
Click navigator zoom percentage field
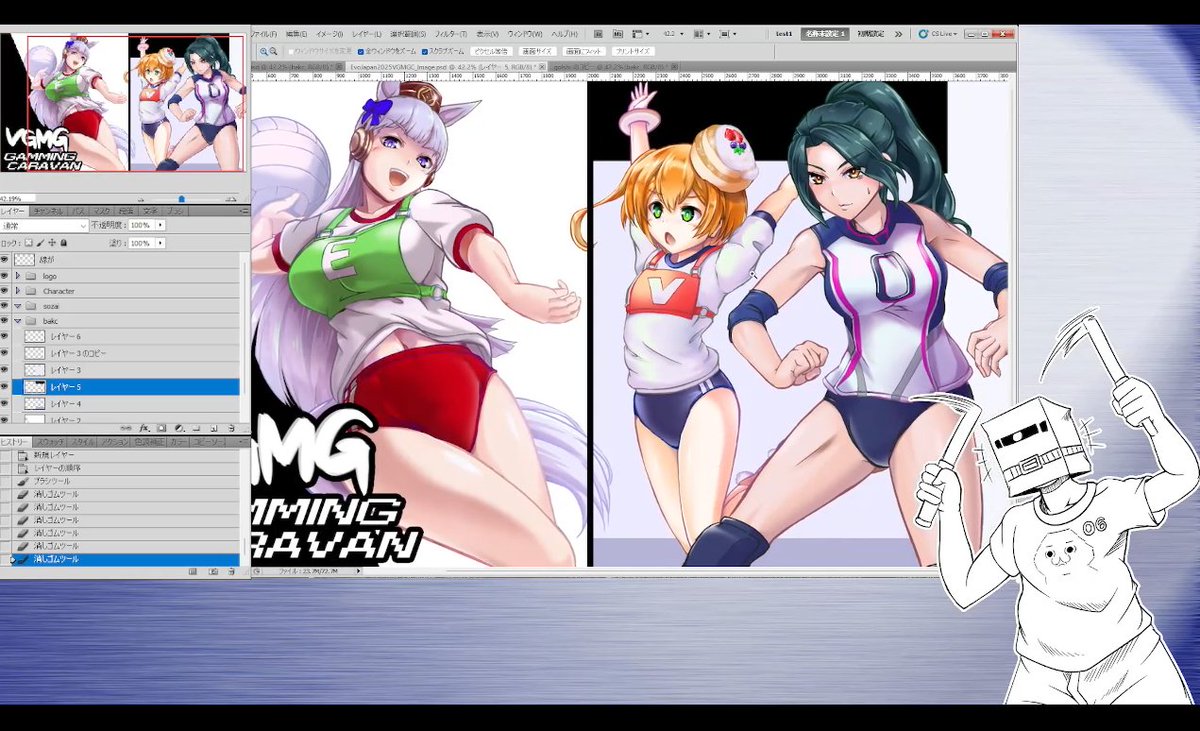pos(18,199)
